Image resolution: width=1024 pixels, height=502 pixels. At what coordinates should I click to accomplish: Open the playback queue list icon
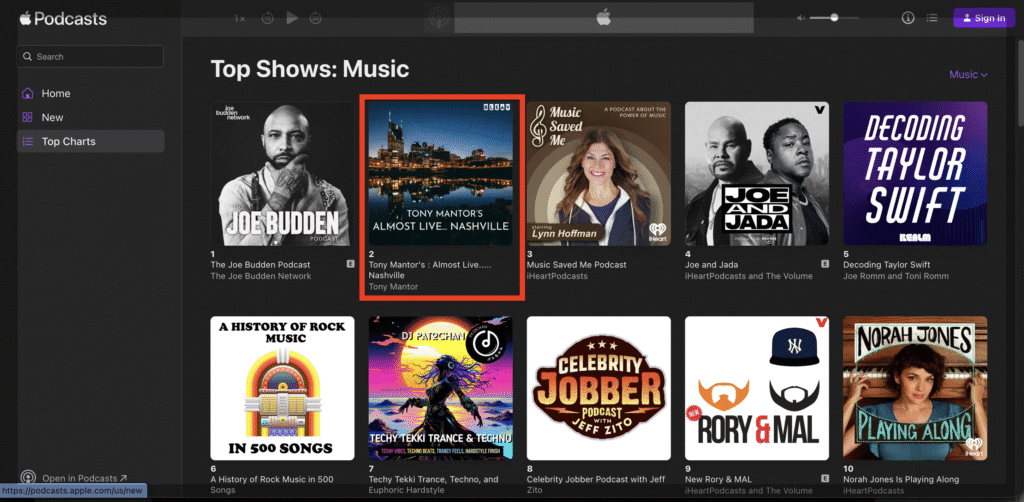932,18
